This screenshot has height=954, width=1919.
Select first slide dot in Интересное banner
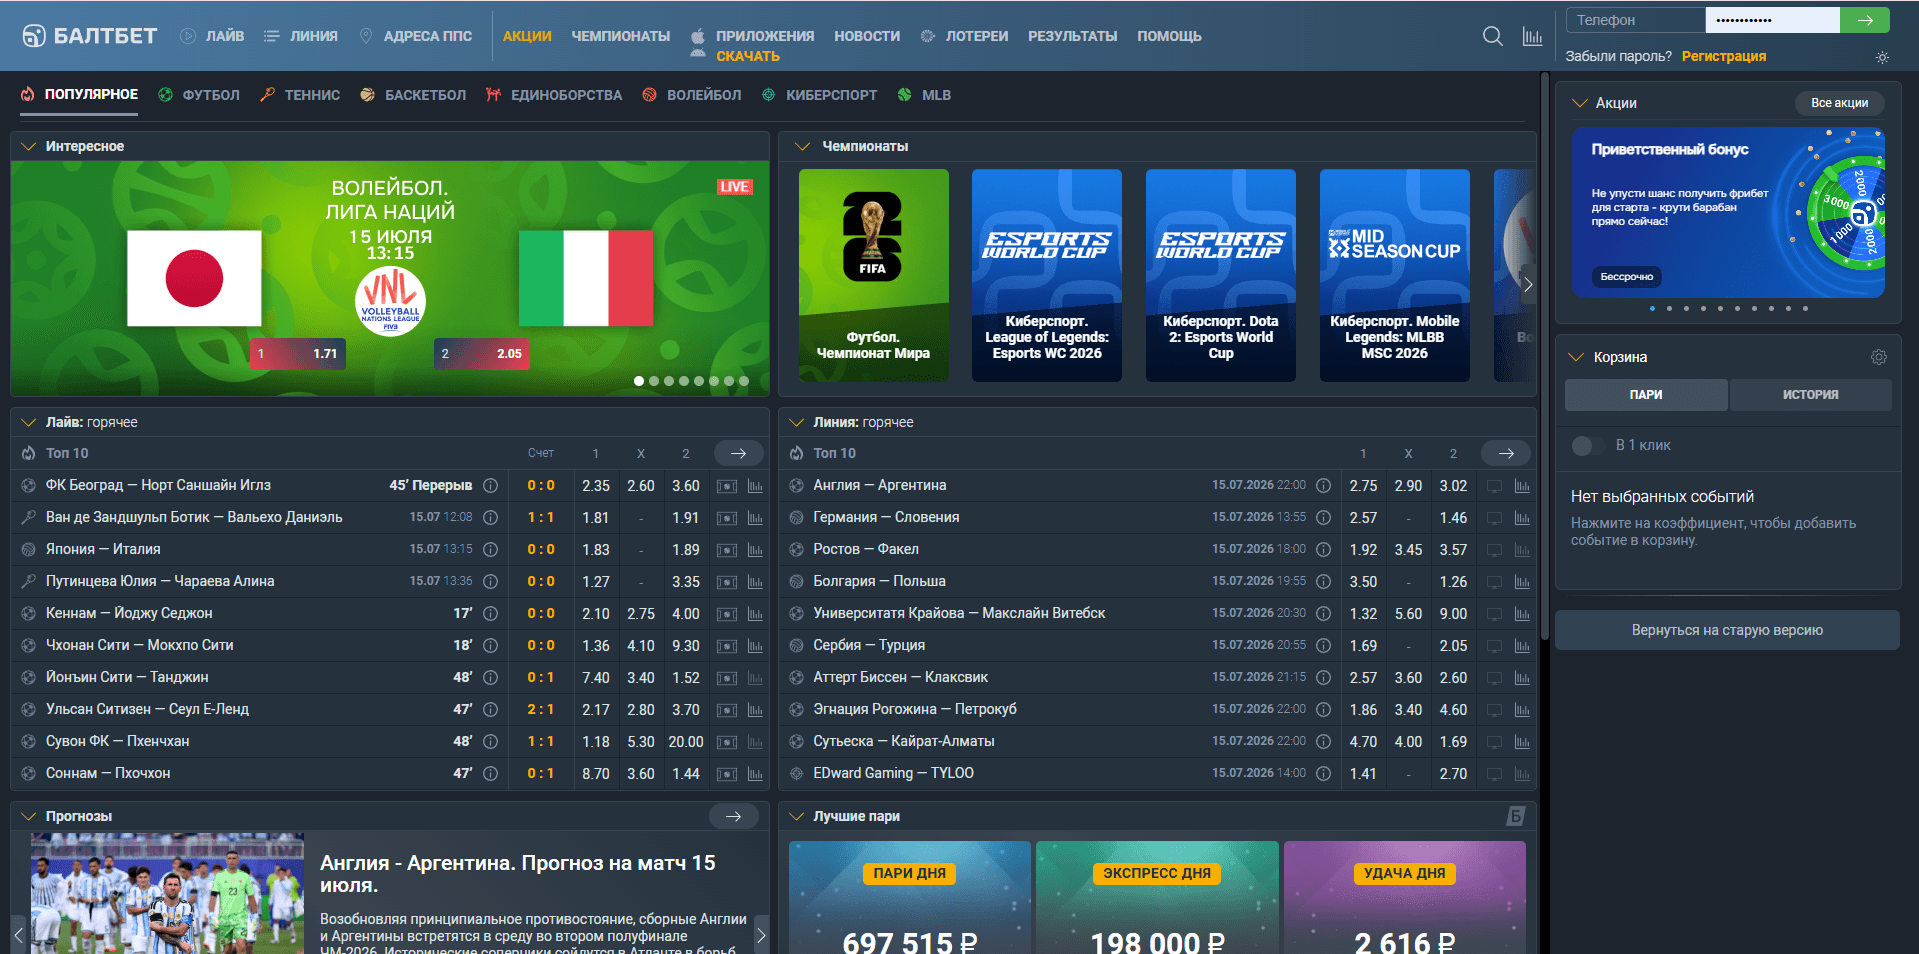[639, 381]
